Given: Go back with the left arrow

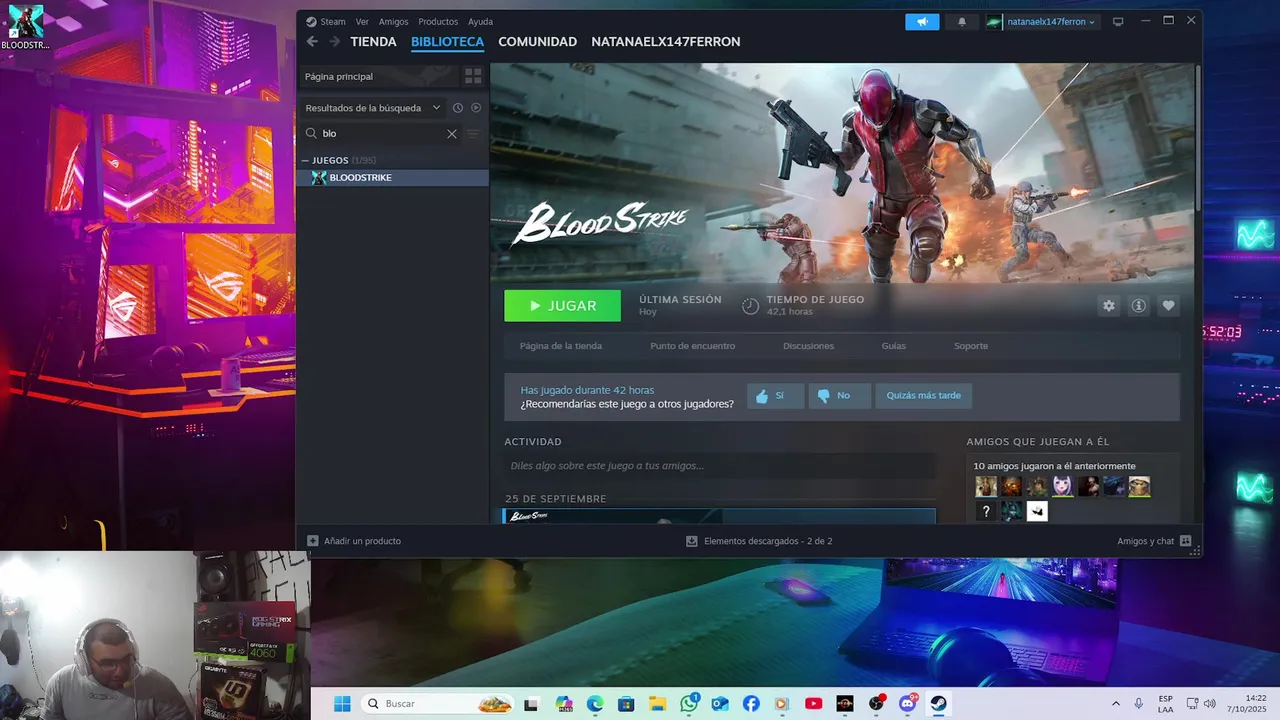Looking at the screenshot, I should click(312, 42).
